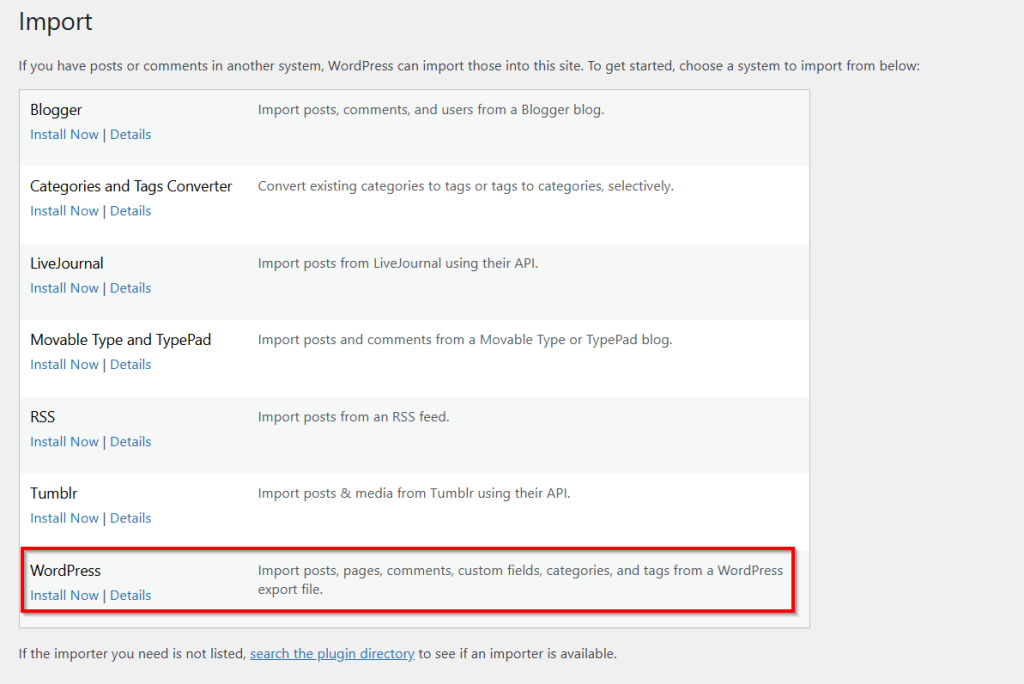This screenshot has width=1024, height=684.
Task: View the Tumblr importer Details
Action: tap(130, 518)
